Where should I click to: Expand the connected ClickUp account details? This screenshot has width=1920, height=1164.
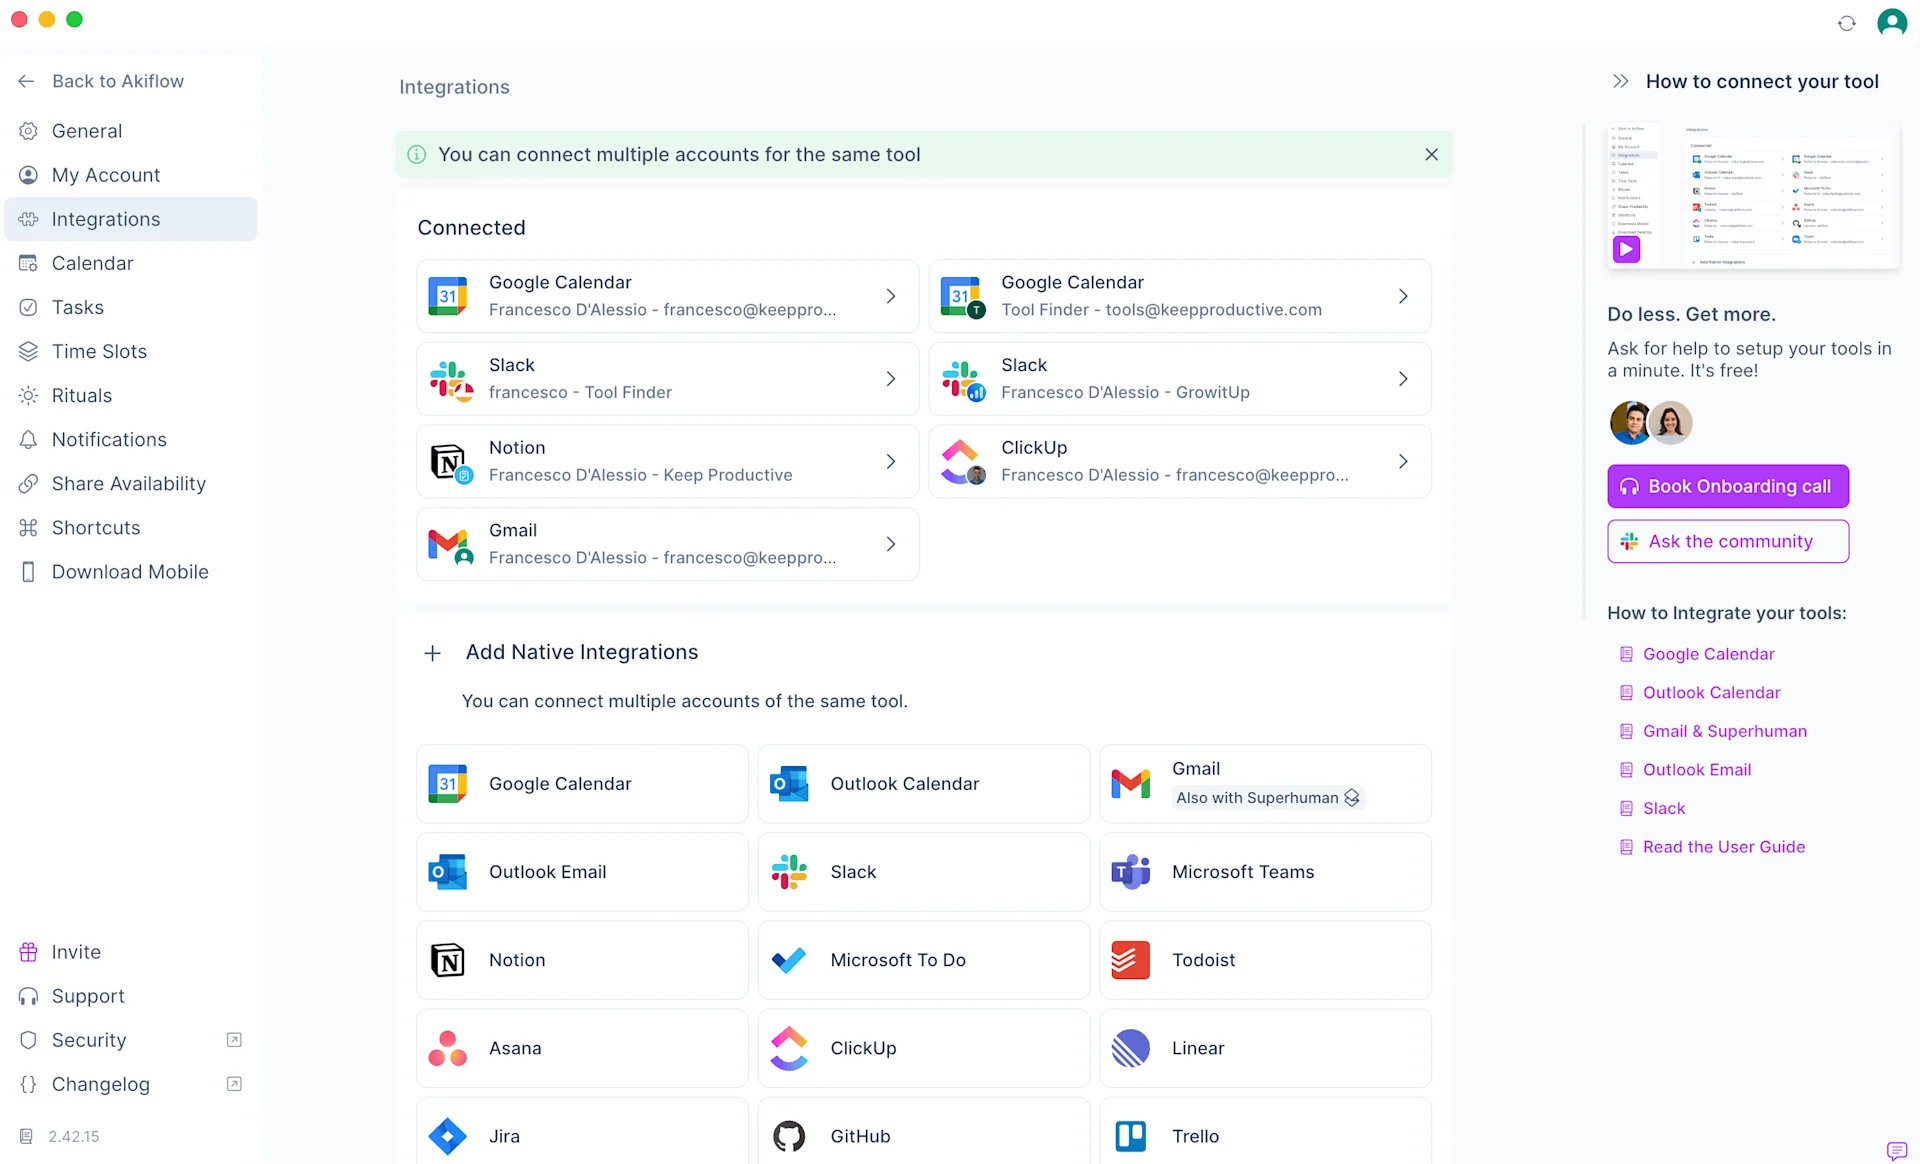tap(1403, 461)
